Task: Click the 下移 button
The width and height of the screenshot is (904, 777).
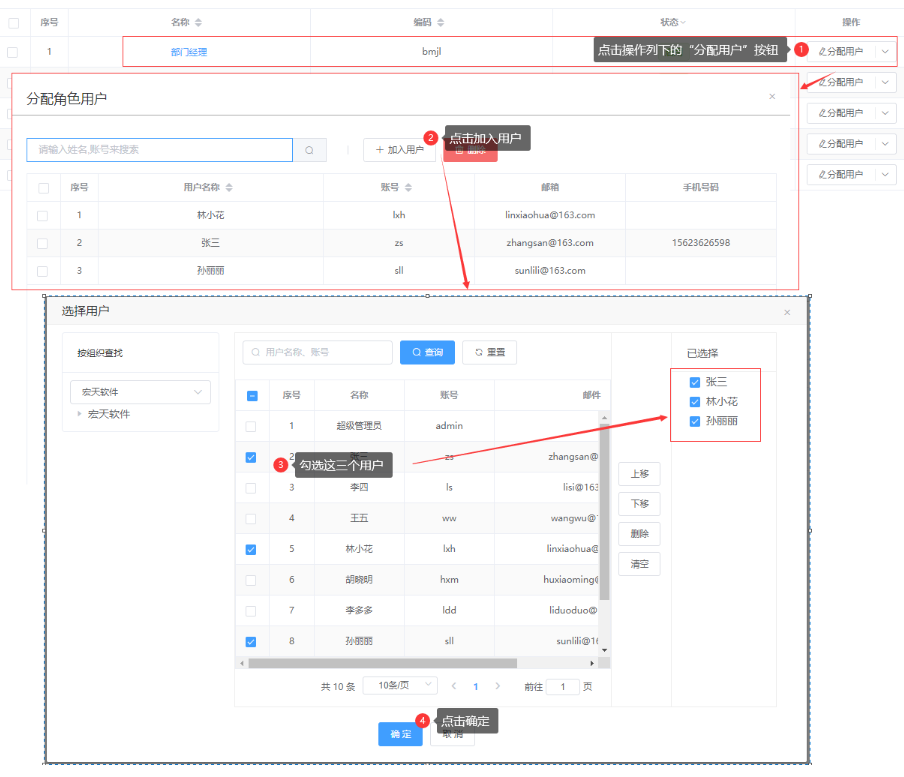Action: click(639, 504)
